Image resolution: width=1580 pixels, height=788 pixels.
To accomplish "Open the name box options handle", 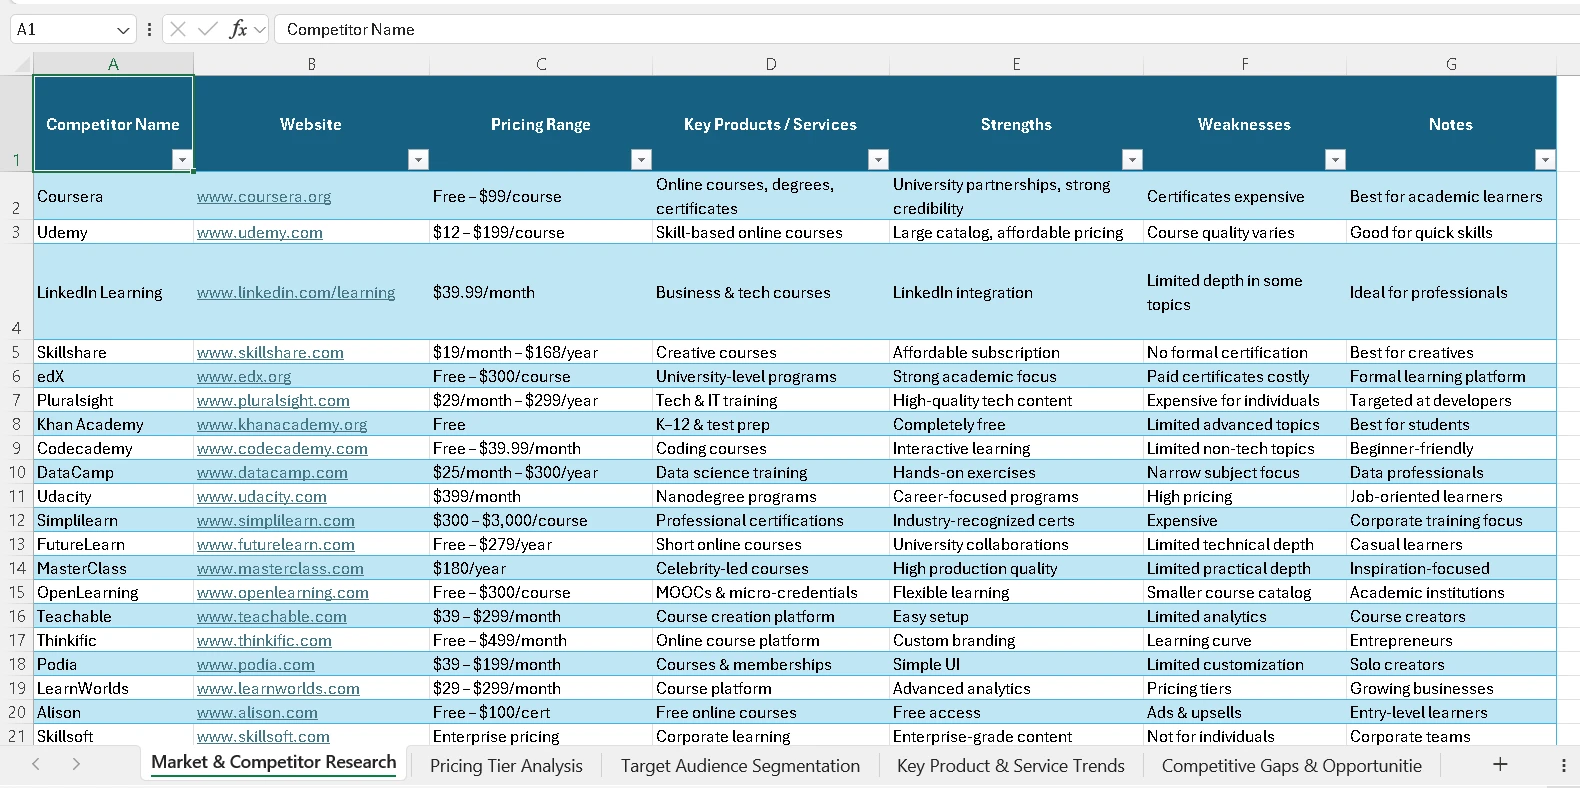I will coord(149,29).
